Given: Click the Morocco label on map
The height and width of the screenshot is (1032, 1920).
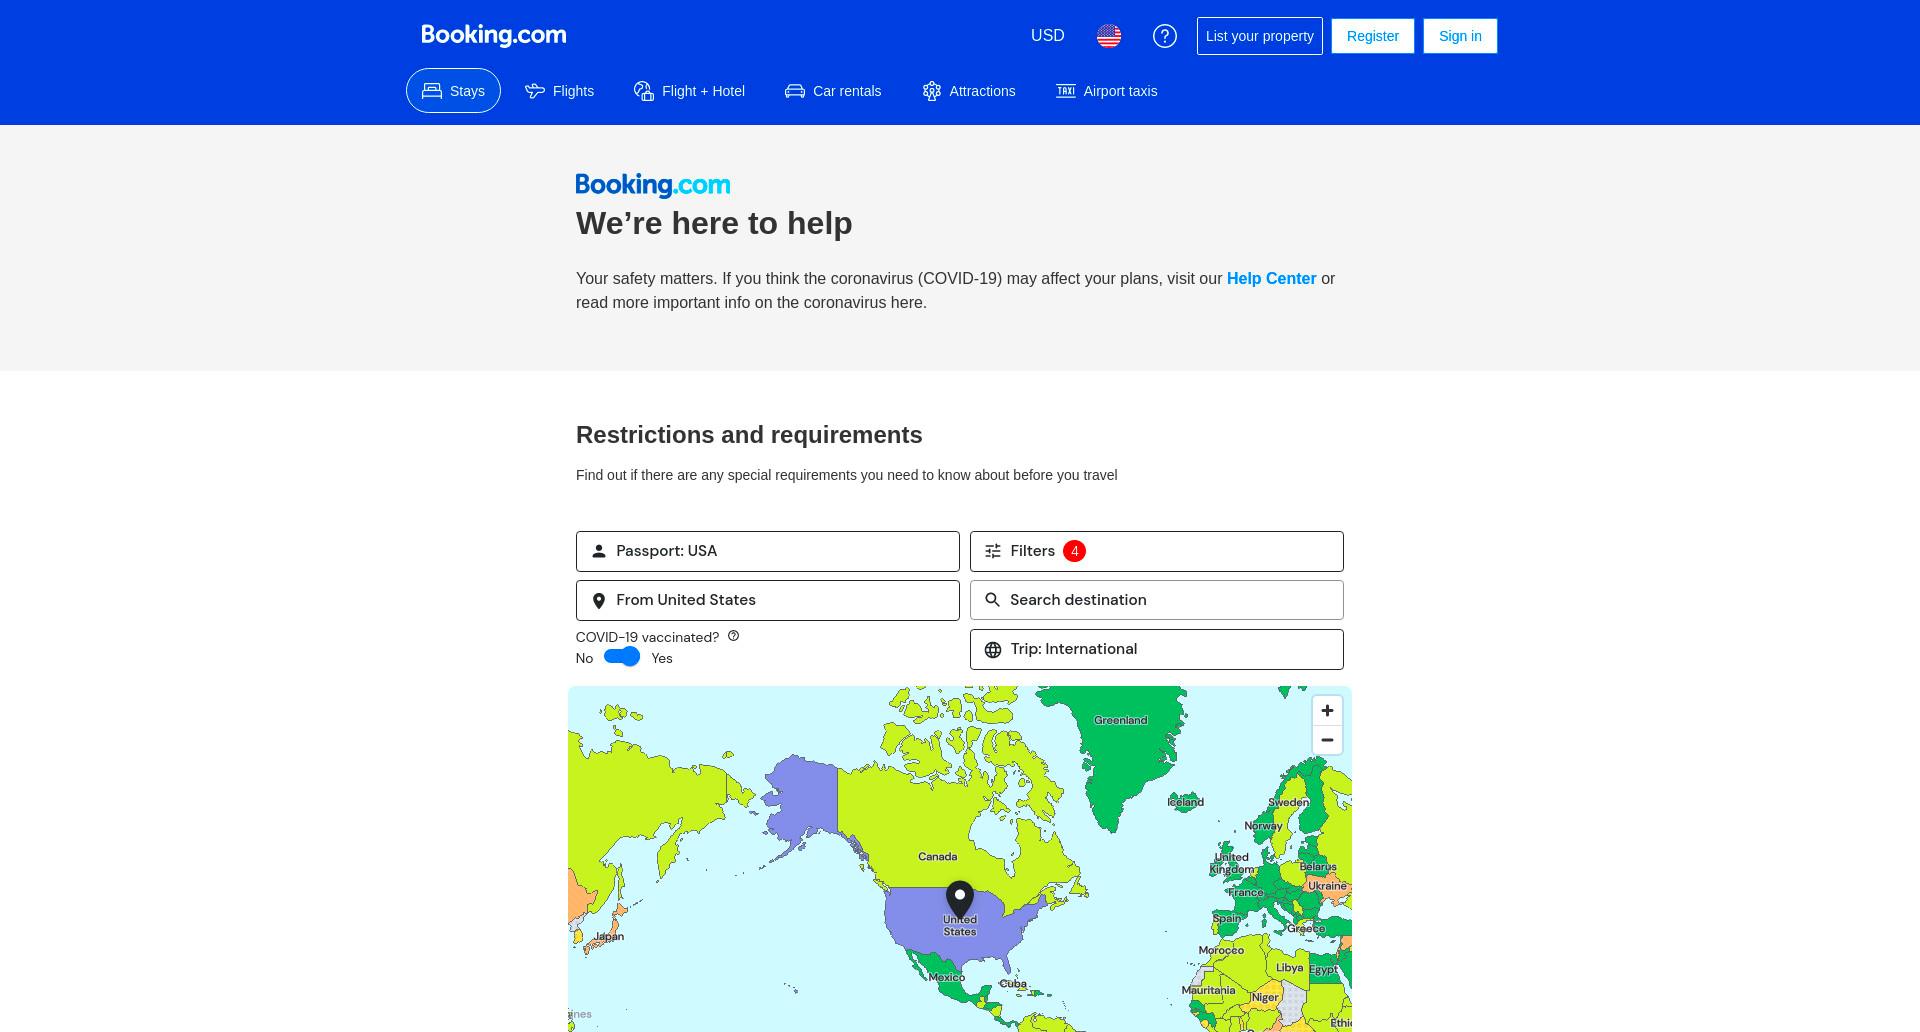Looking at the screenshot, I should (1221, 950).
